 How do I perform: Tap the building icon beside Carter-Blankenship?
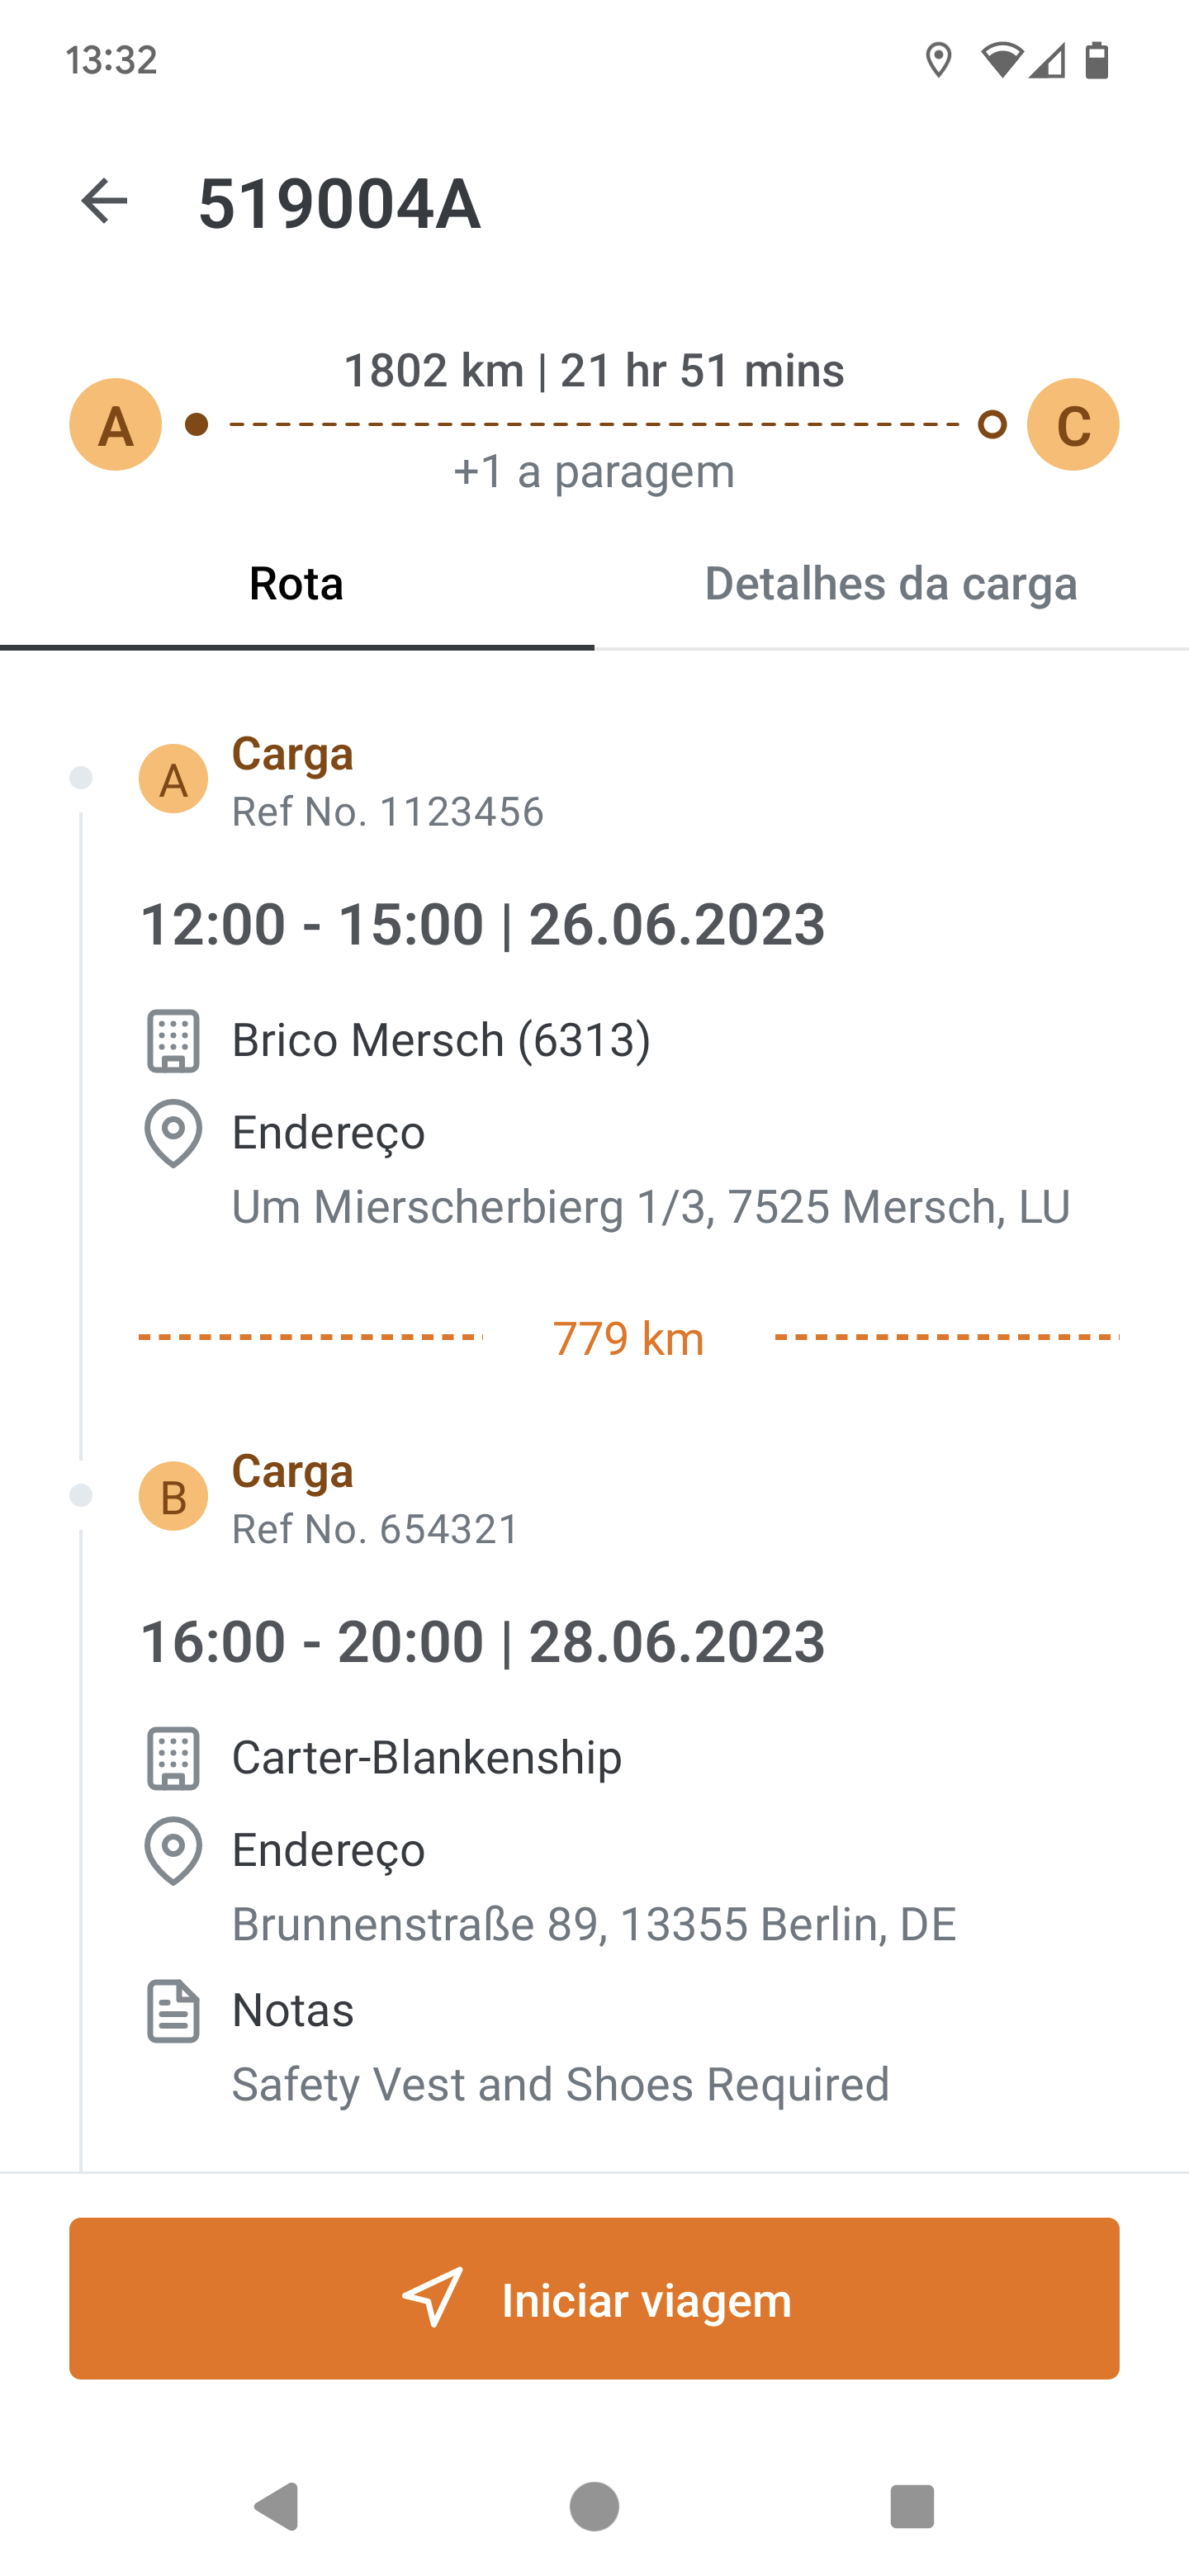tap(173, 1757)
